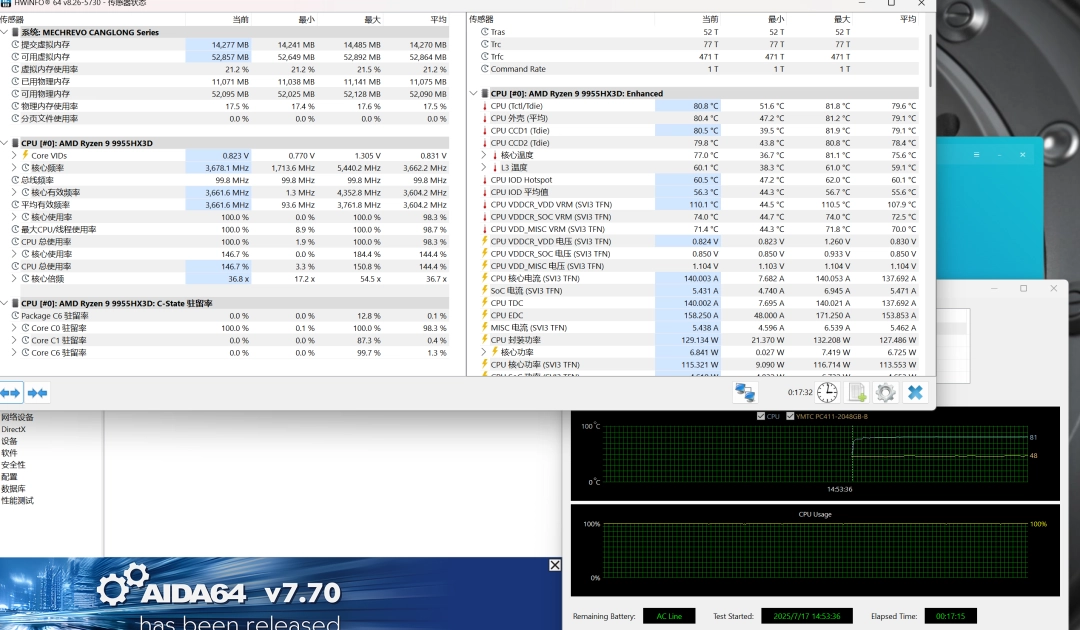The width and height of the screenshot is (1080, 630).
Task: Click the collapse columns inward arrows icon
Action: (x=38, y=392)
